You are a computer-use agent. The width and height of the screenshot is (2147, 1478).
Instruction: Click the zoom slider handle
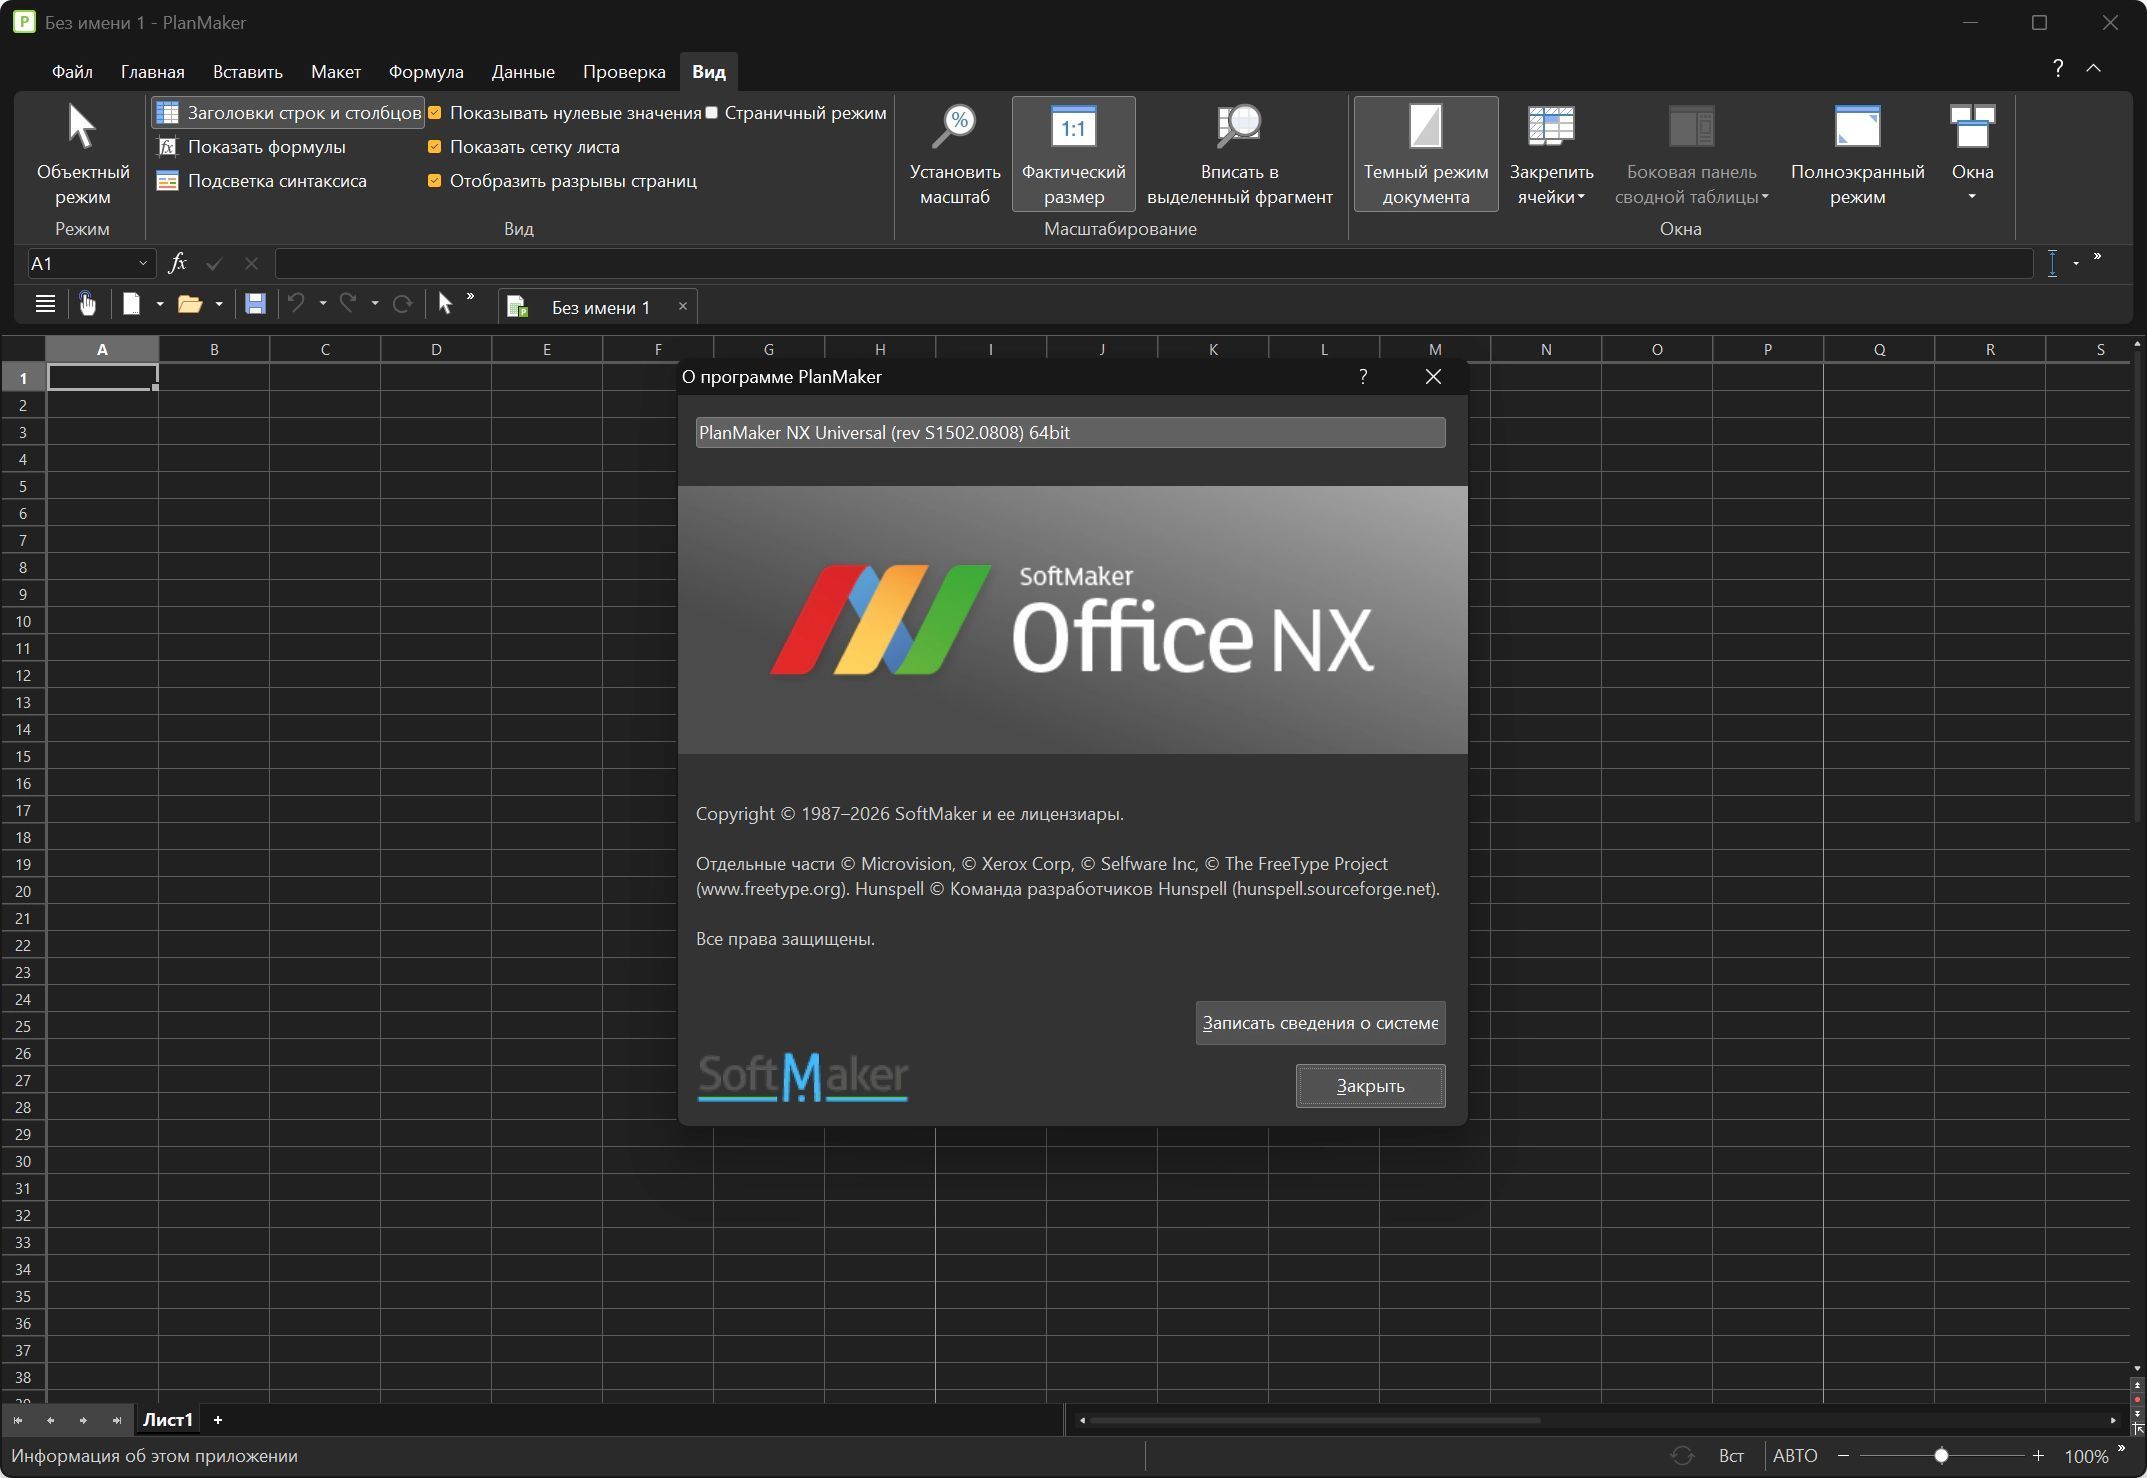tap(1941, 1456)
